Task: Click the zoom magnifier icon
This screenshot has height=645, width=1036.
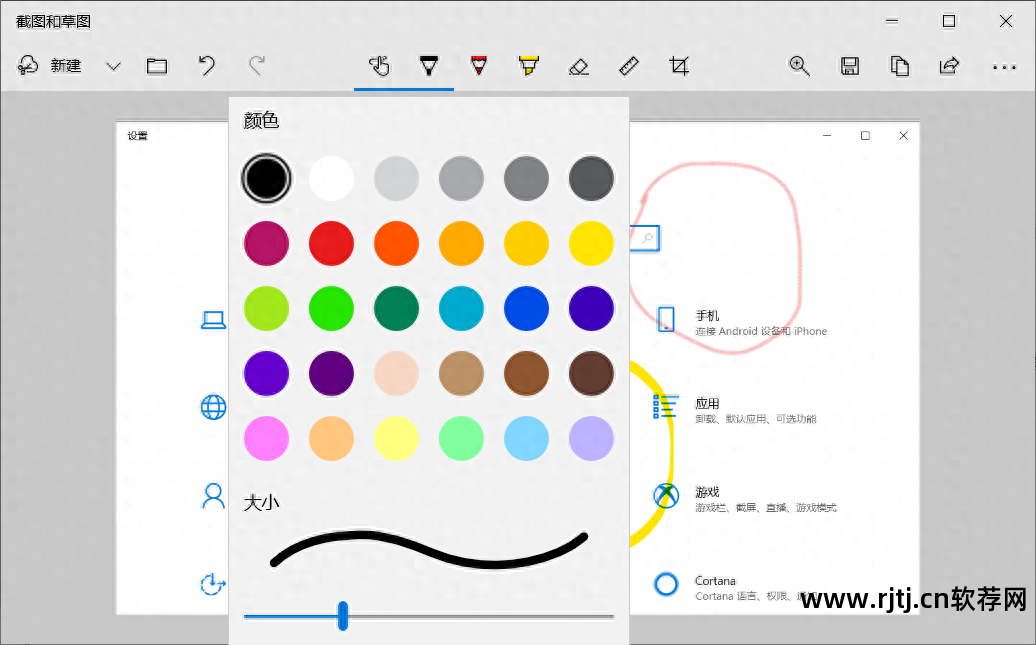Action: pos(800,66)
